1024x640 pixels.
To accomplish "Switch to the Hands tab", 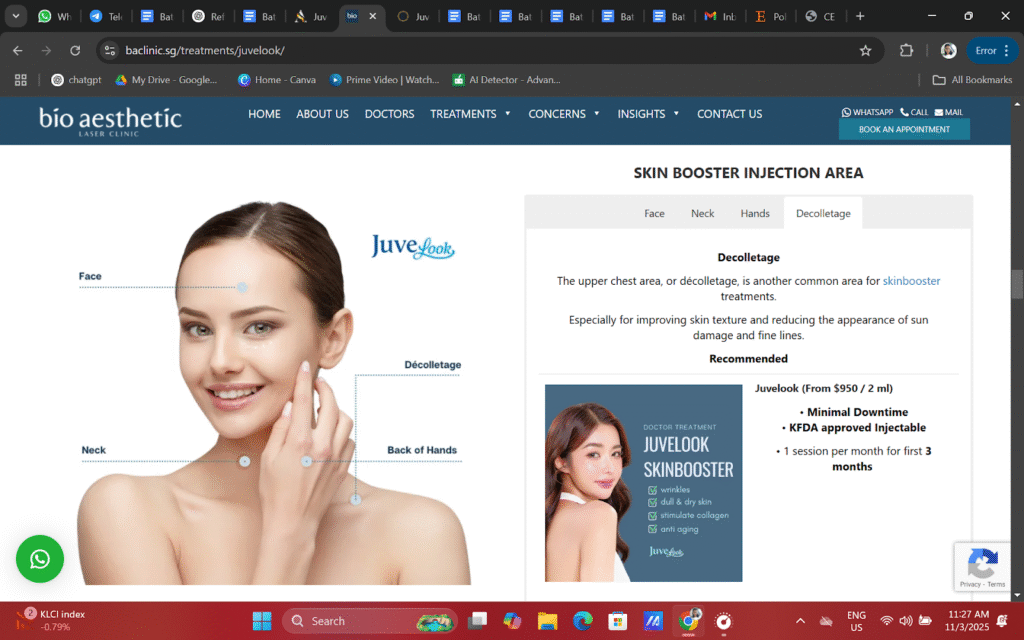I will [755, 214].
